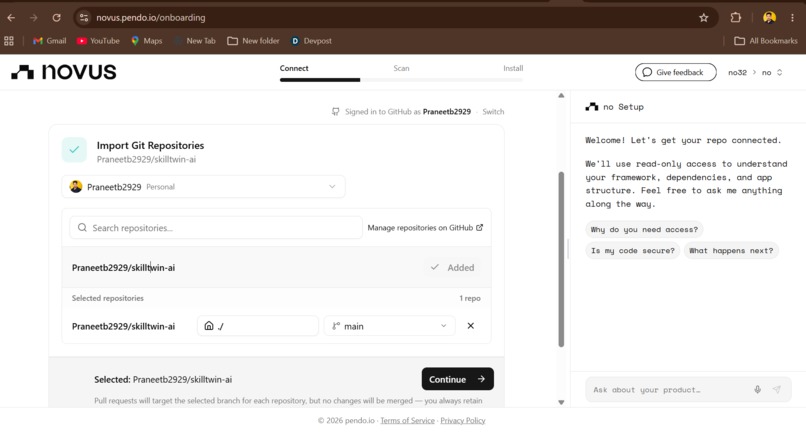Open Gmail bookmark
This screenshot has height=432, width=806.
tap(49, 41)
